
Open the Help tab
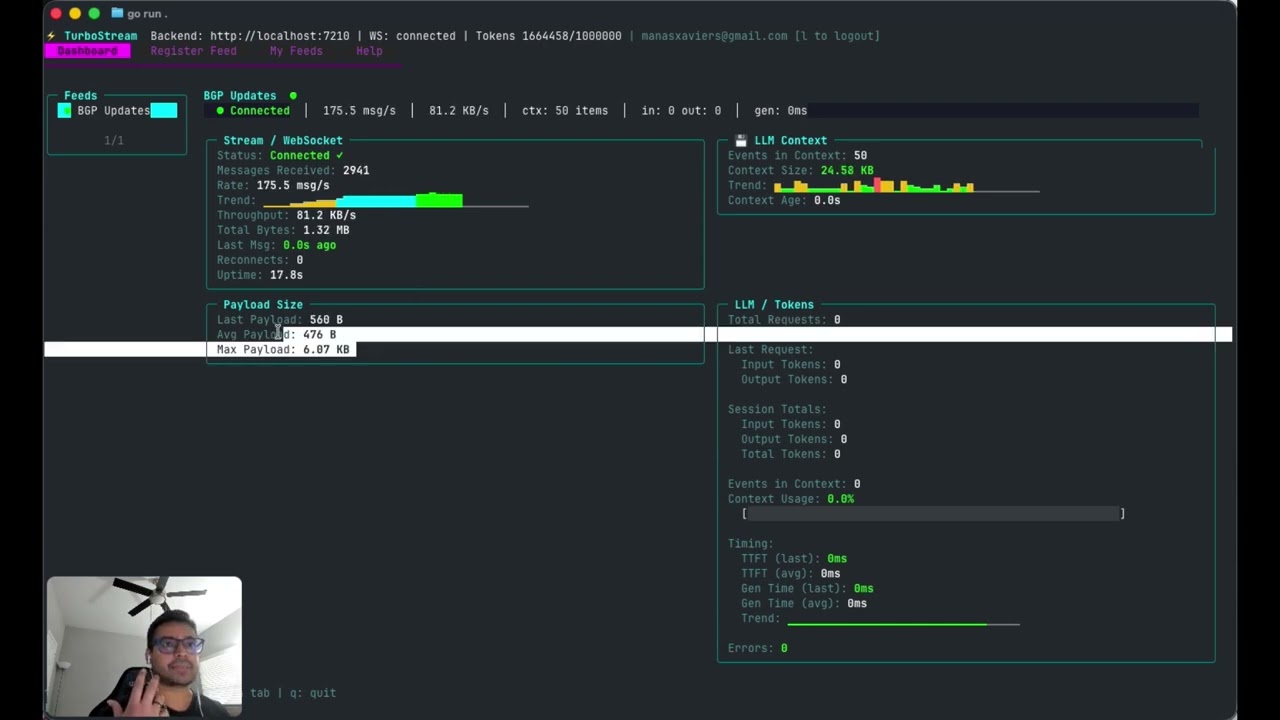[369, 51]
